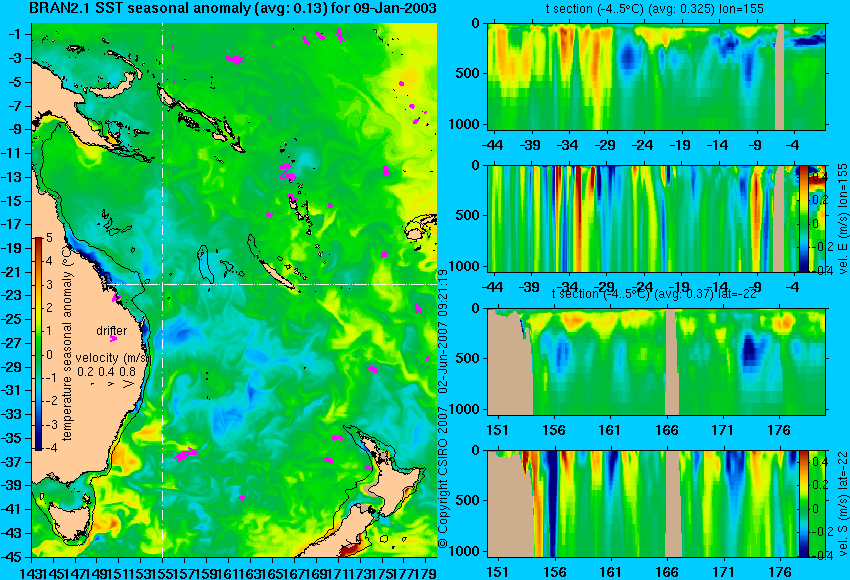Click the 176 tick under the vel. S section

[x=780, y=572]
